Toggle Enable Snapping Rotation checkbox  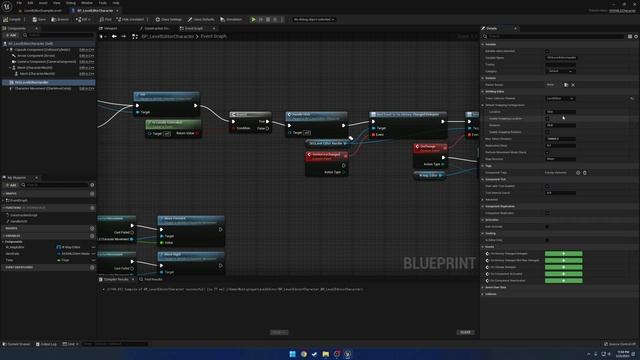[547, 132]
